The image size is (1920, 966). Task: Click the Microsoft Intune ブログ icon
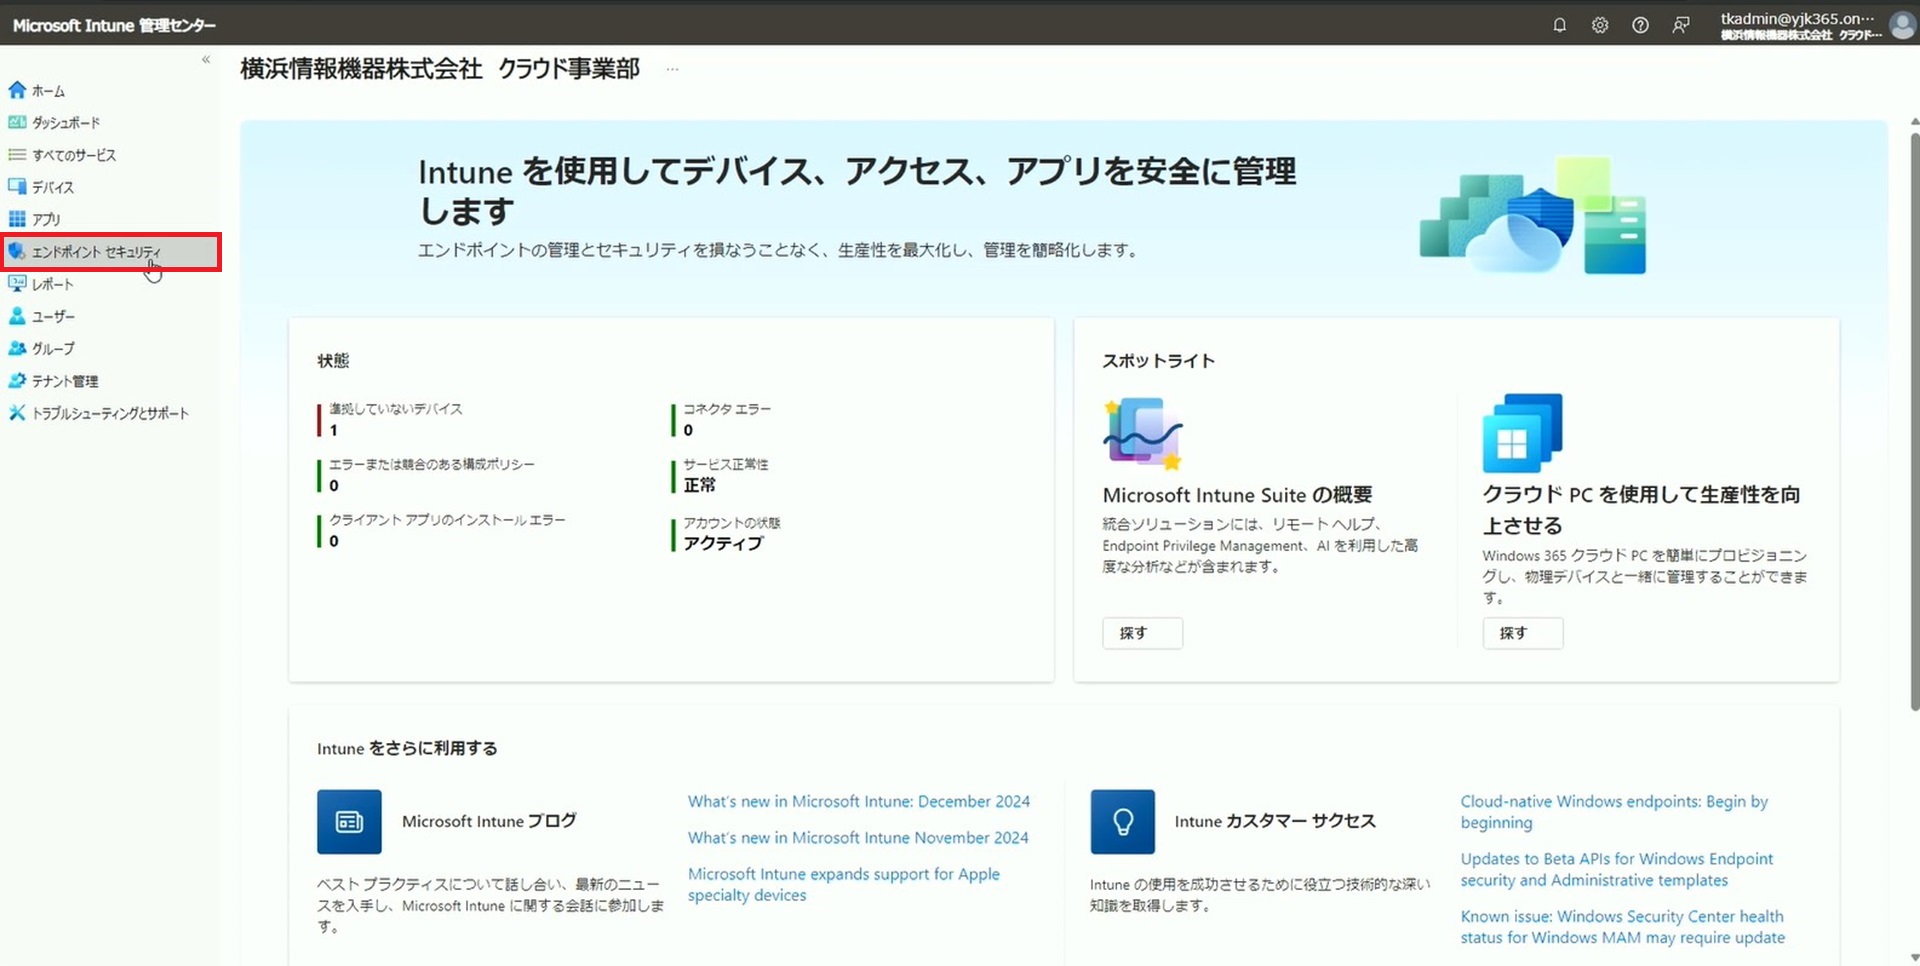coord(349,821)
